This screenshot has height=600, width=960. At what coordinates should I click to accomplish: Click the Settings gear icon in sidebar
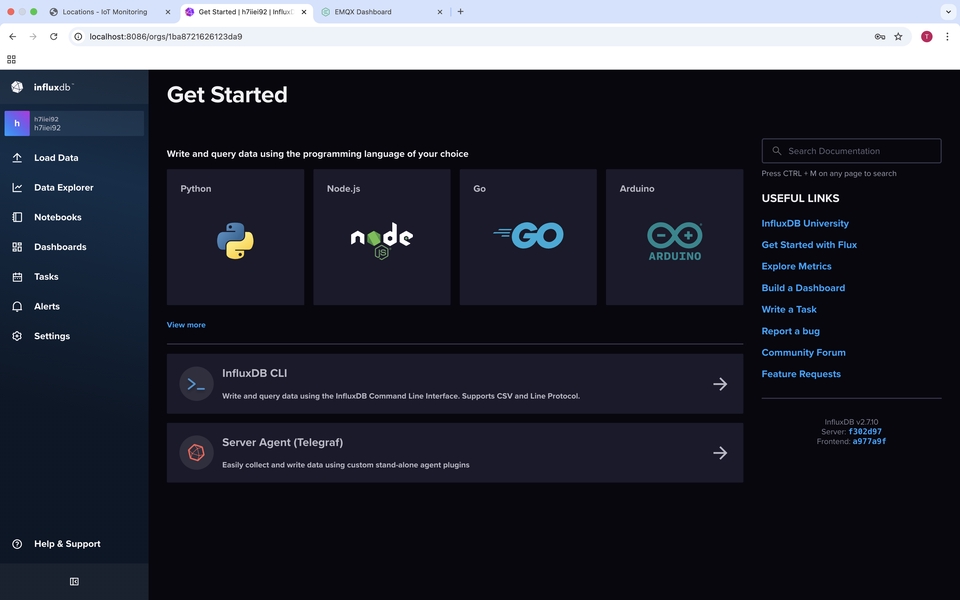pyautogui.click(x=17, y=336)
